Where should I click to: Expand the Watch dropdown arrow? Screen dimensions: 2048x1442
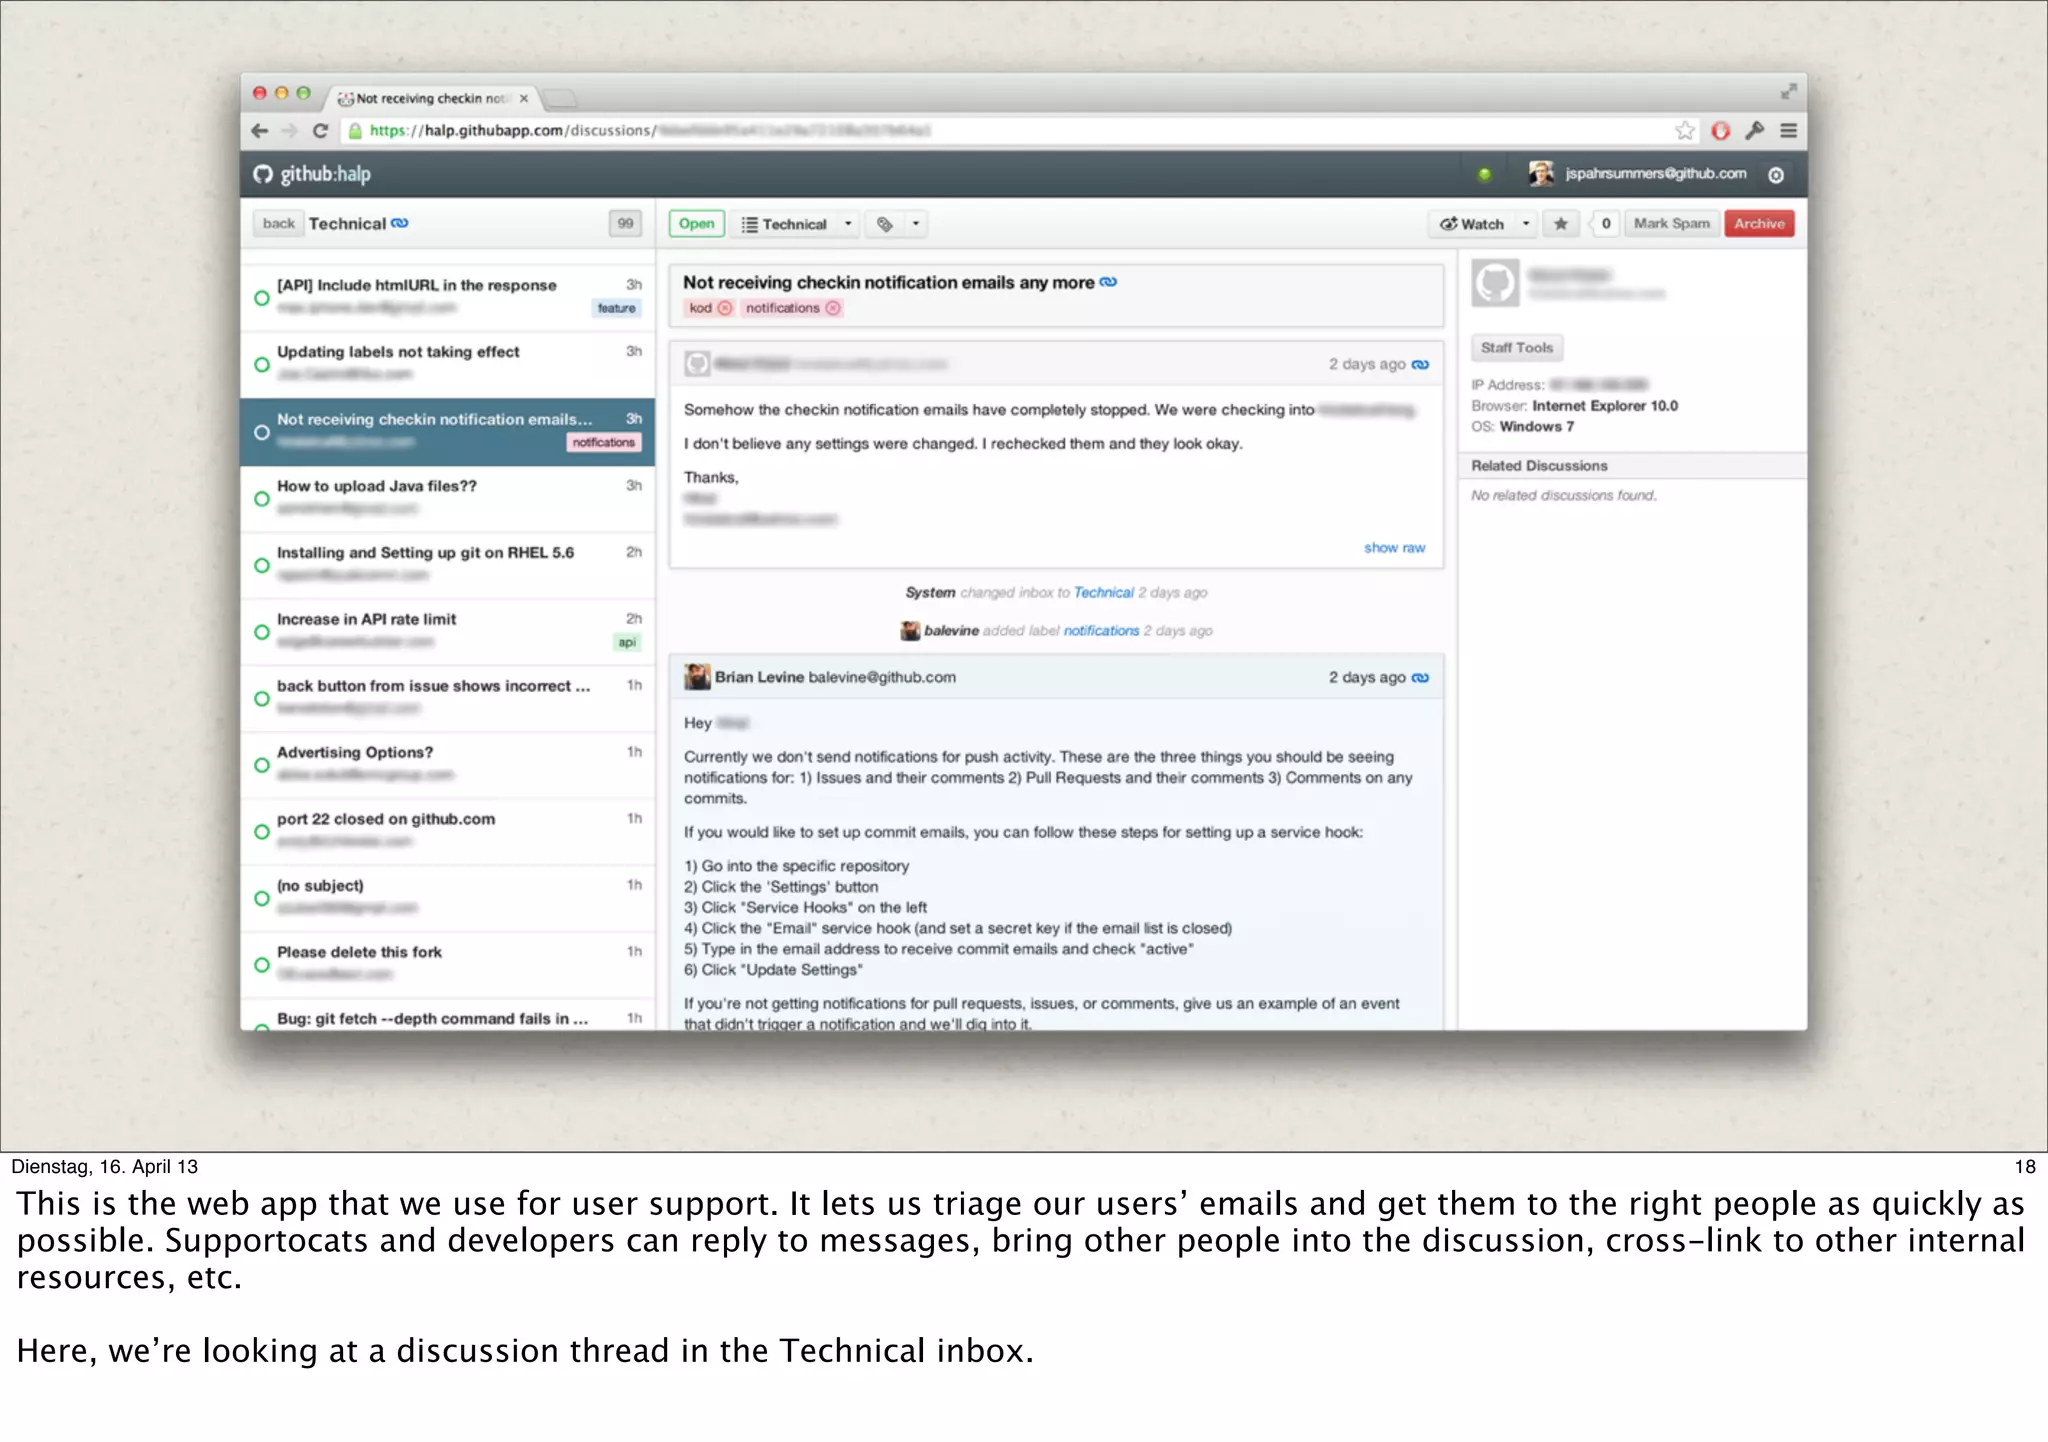click(x=1526, y=224)
